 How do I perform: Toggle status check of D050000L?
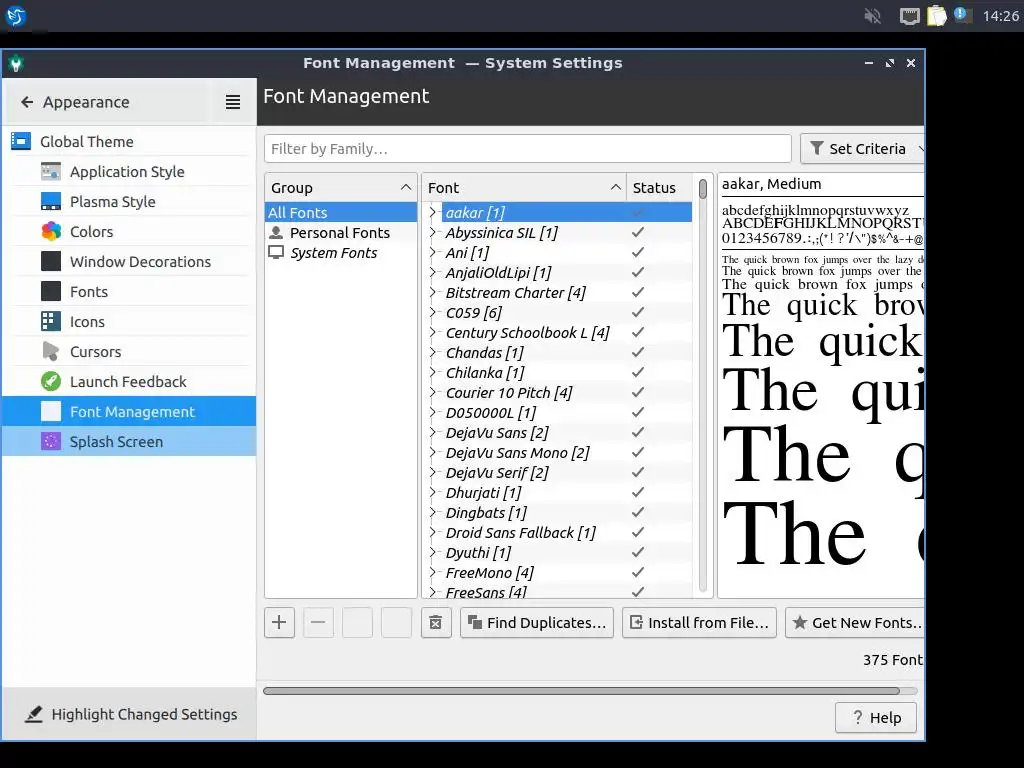(x=638, y=413)
